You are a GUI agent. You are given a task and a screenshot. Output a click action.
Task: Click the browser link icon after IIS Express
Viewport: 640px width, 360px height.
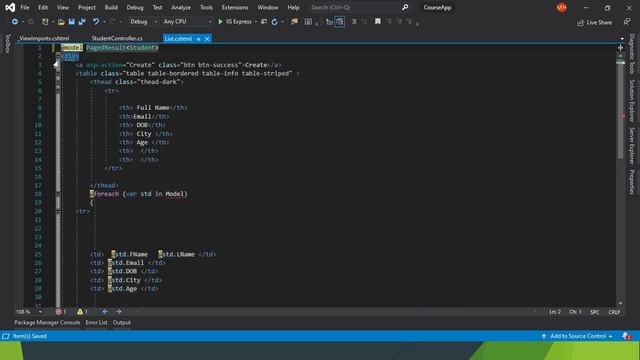pyautogui.click(x=264, y=22)
